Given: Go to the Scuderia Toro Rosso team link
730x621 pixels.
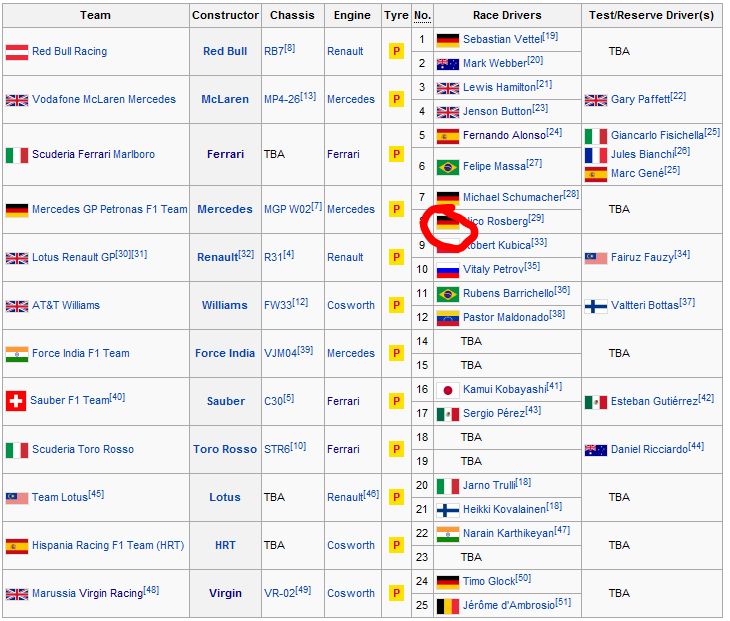Looking at the screenshot, I should tap(82, 449).
